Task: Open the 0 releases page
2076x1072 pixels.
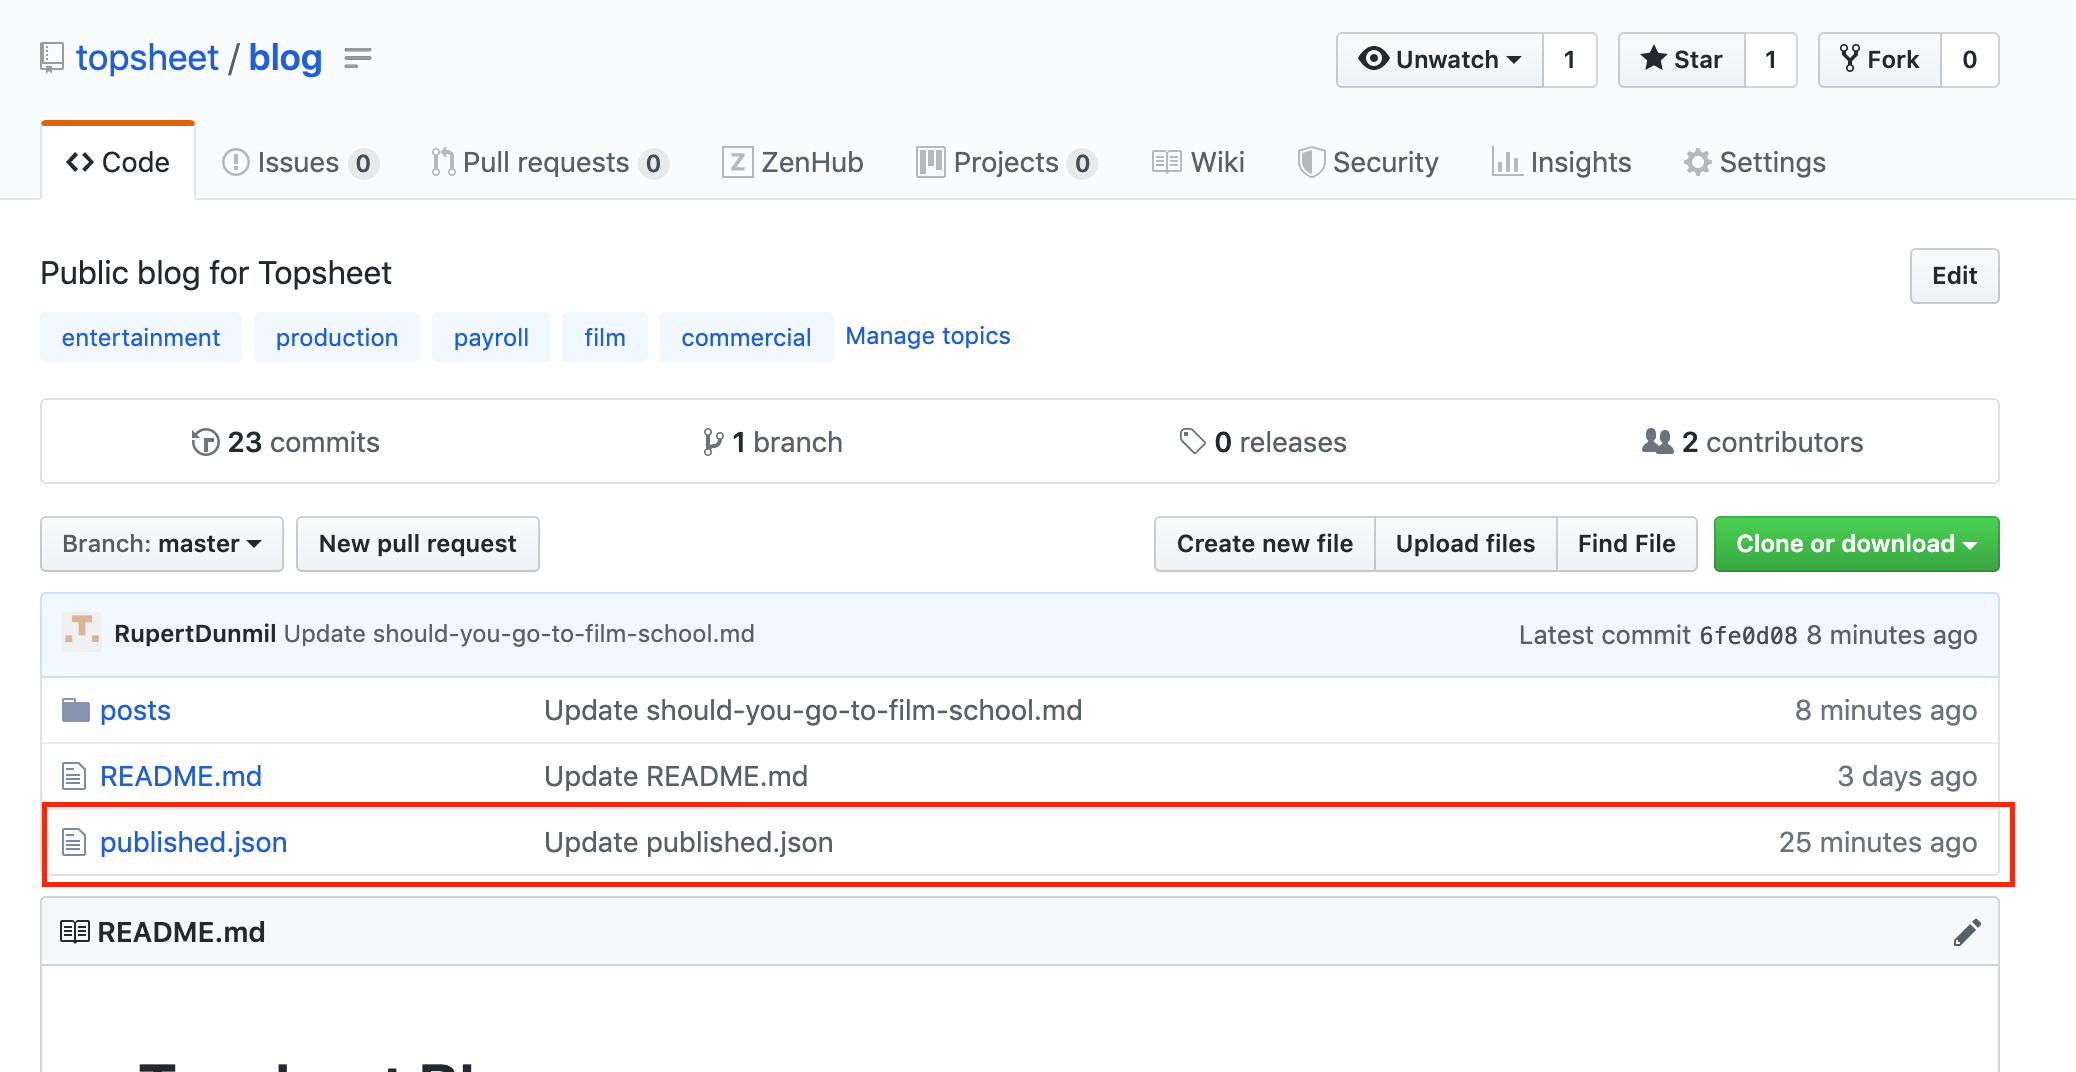Action: click(x=1263, y=442)
